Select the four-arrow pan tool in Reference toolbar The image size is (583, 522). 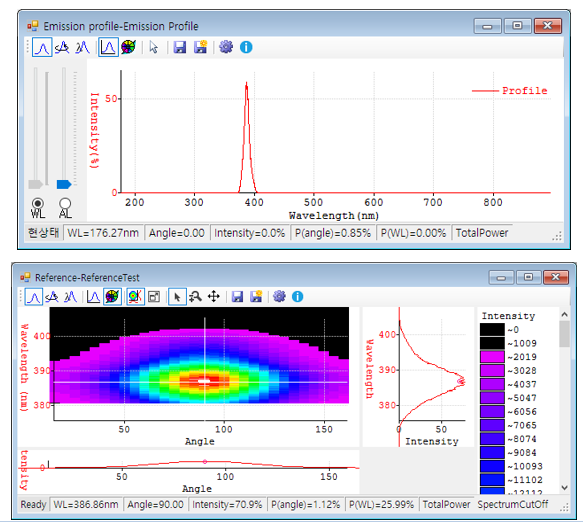coord(214,297)
